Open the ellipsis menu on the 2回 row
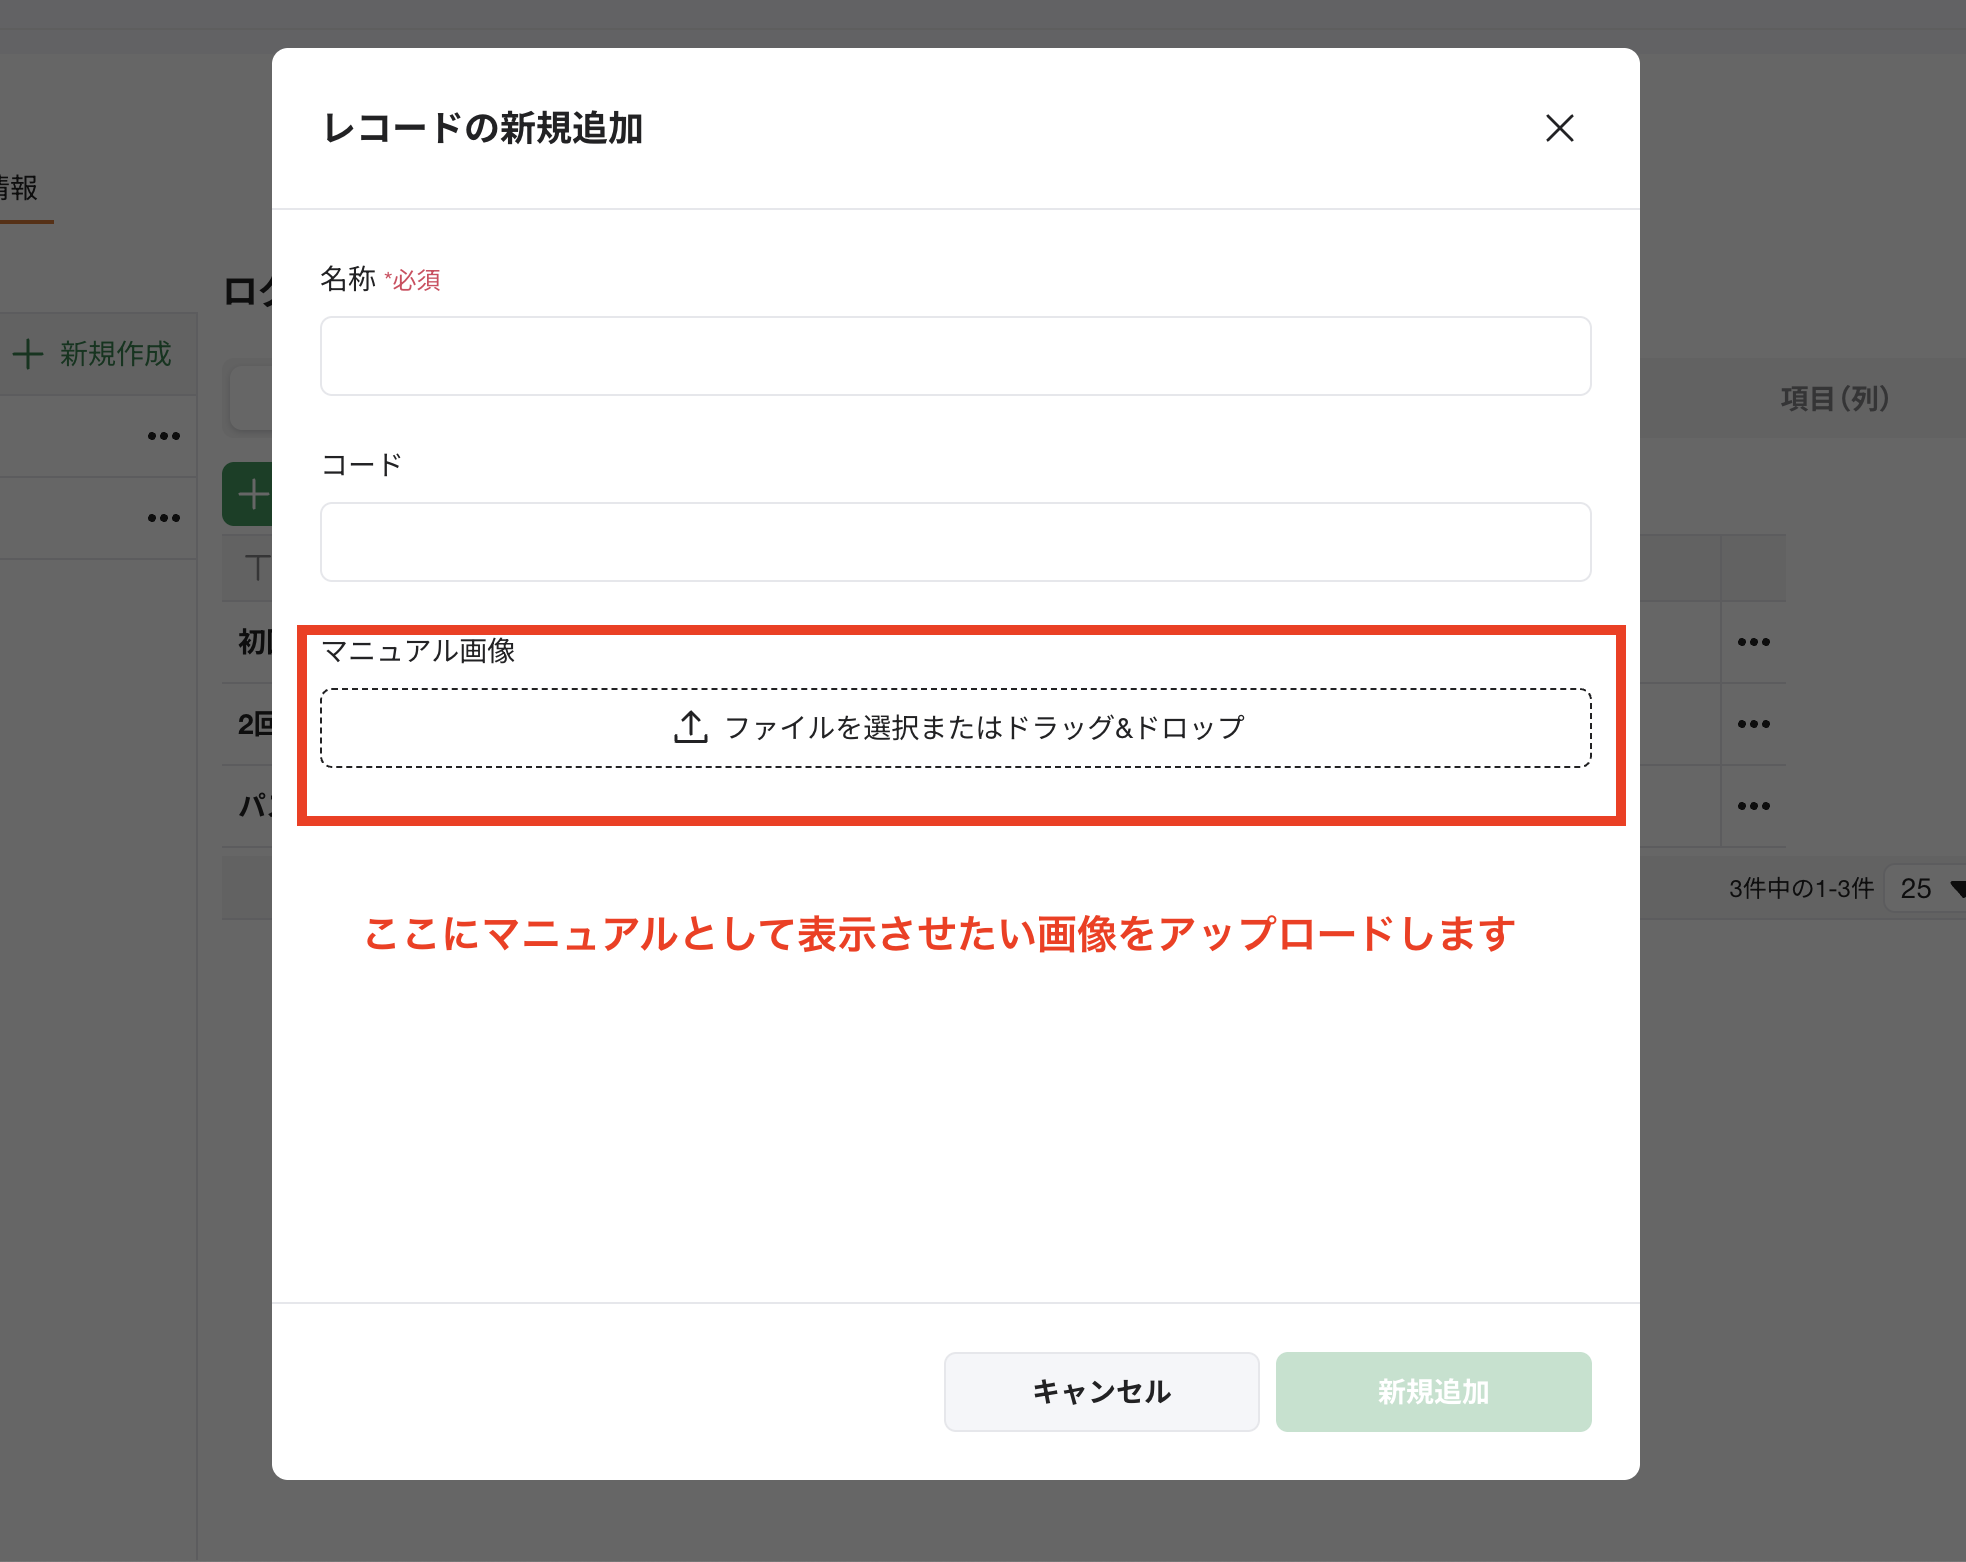The width and height of the screenshot is (1966, 1562). [x=1755, y=724]
